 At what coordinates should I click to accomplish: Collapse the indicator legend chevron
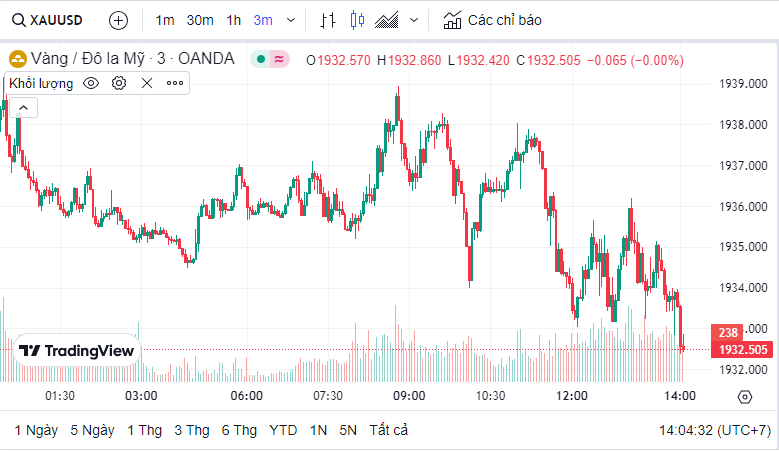[x=23, y=107]
